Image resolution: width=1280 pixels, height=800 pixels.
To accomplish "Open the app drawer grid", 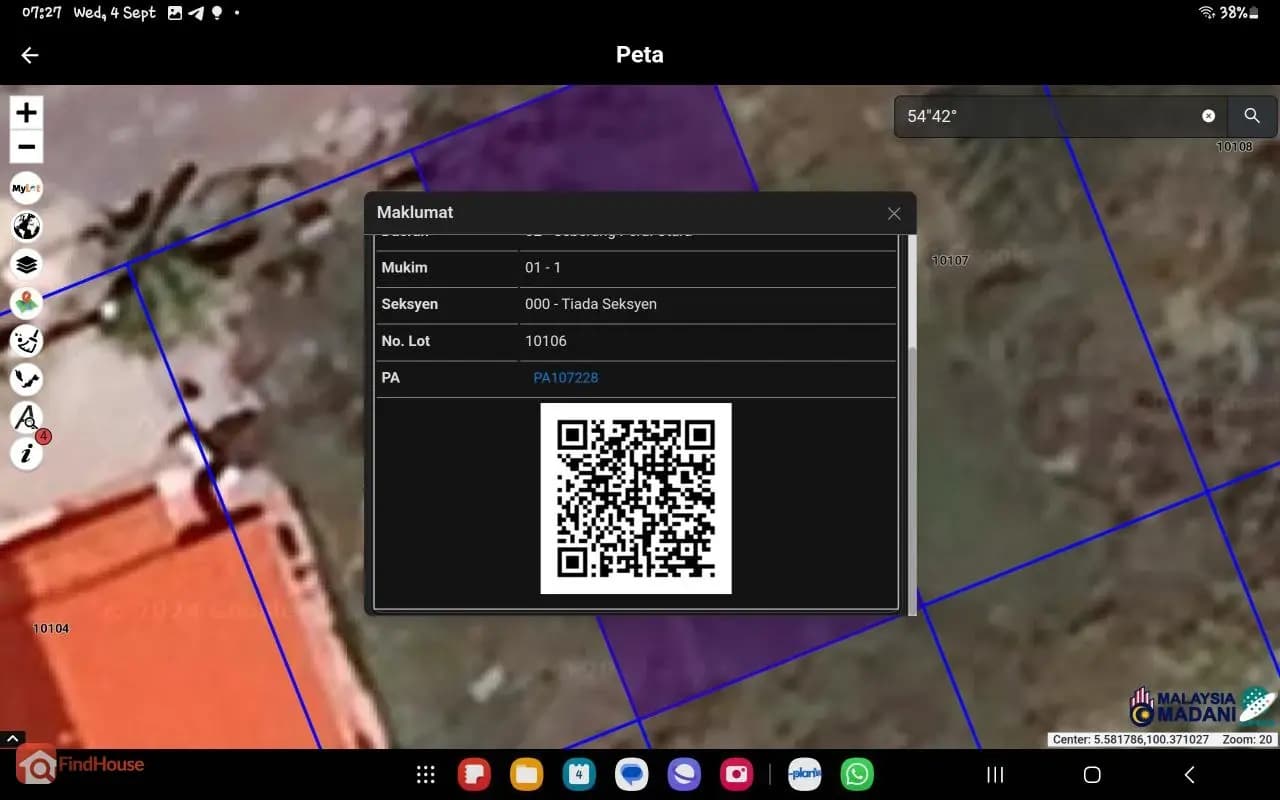I will pyautogui.click(x=426, y=774).
